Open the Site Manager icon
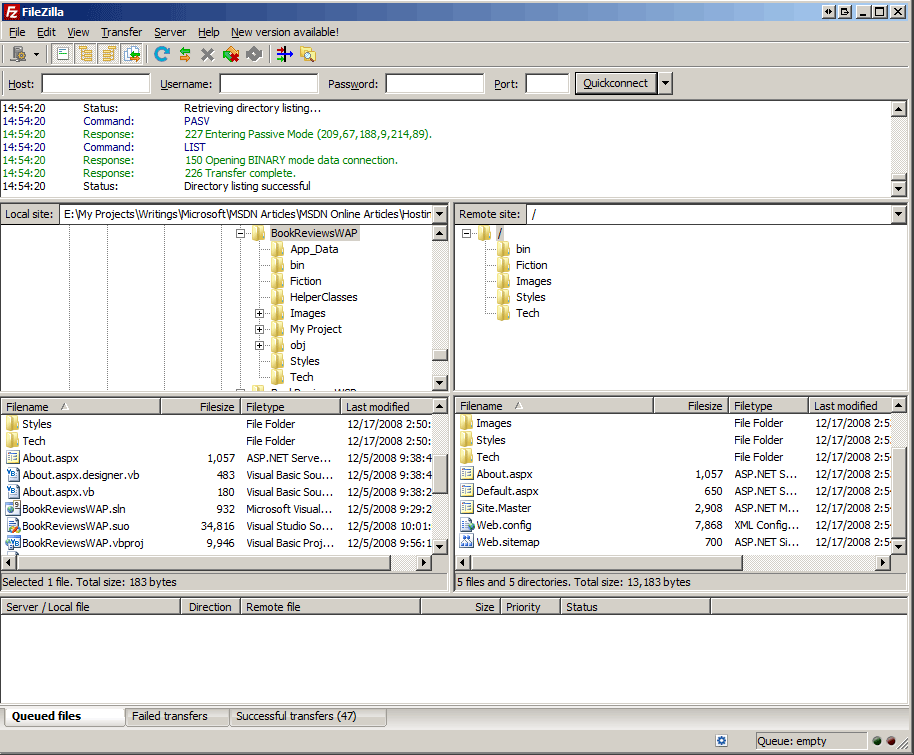The image size is (914, 755). coord(17,55)
